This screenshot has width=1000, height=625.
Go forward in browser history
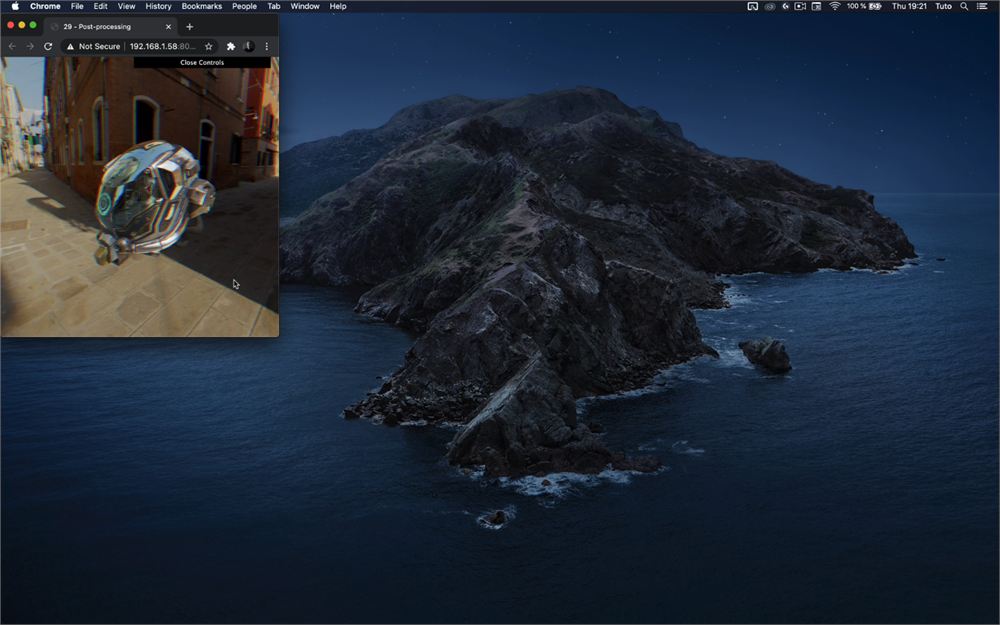(30, 47)
